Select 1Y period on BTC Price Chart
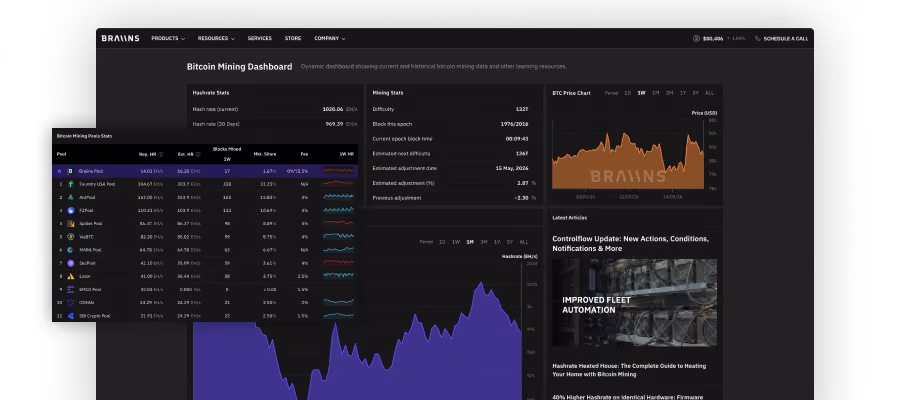908x400 pixels. click(x=683, y=93)
